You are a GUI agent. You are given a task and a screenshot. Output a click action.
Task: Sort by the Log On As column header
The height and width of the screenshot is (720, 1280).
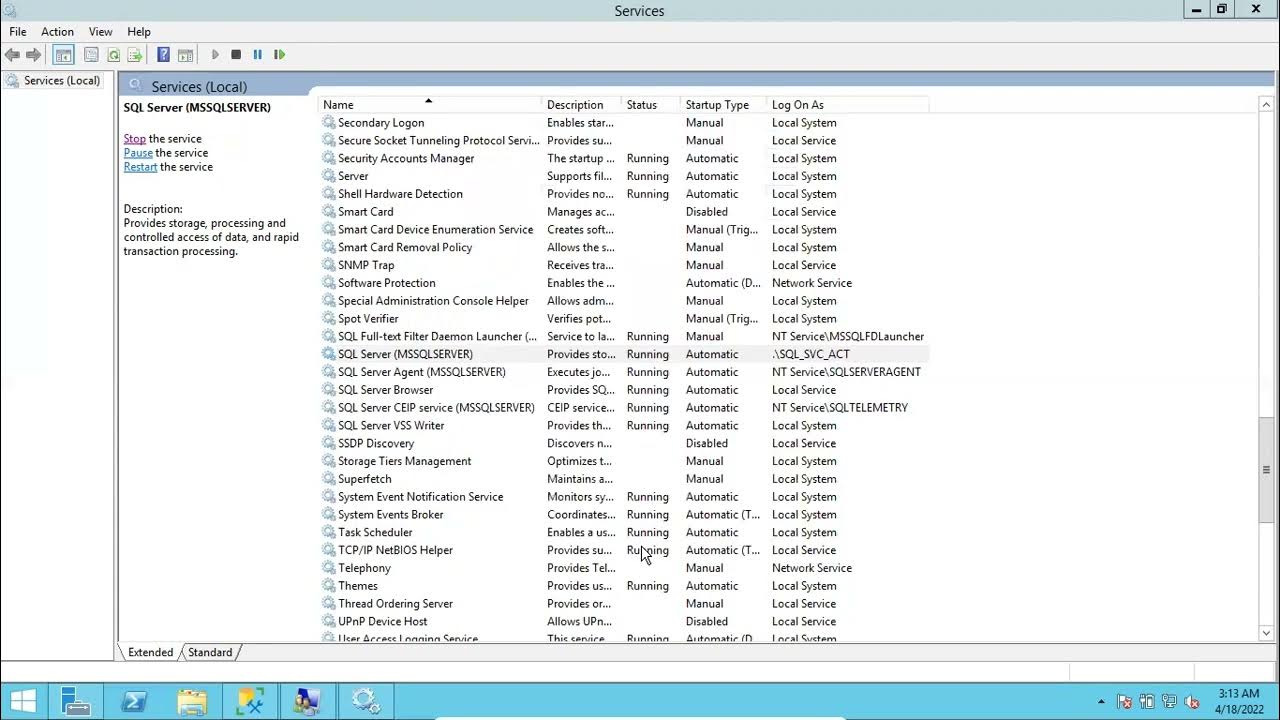(848, 105)
